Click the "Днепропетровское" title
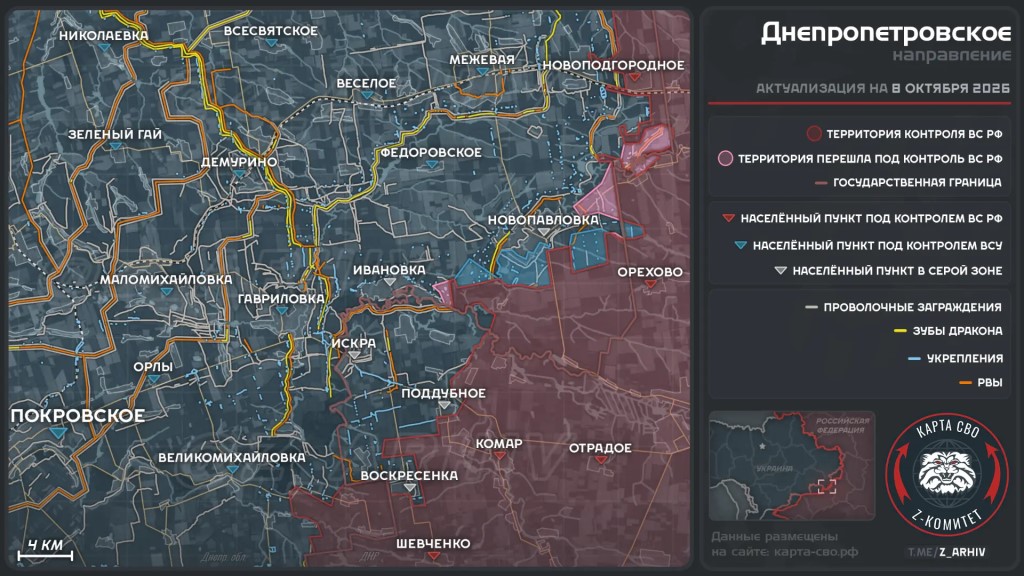The height and width of the screenshot is (576, 1024). tap(886, 33)
